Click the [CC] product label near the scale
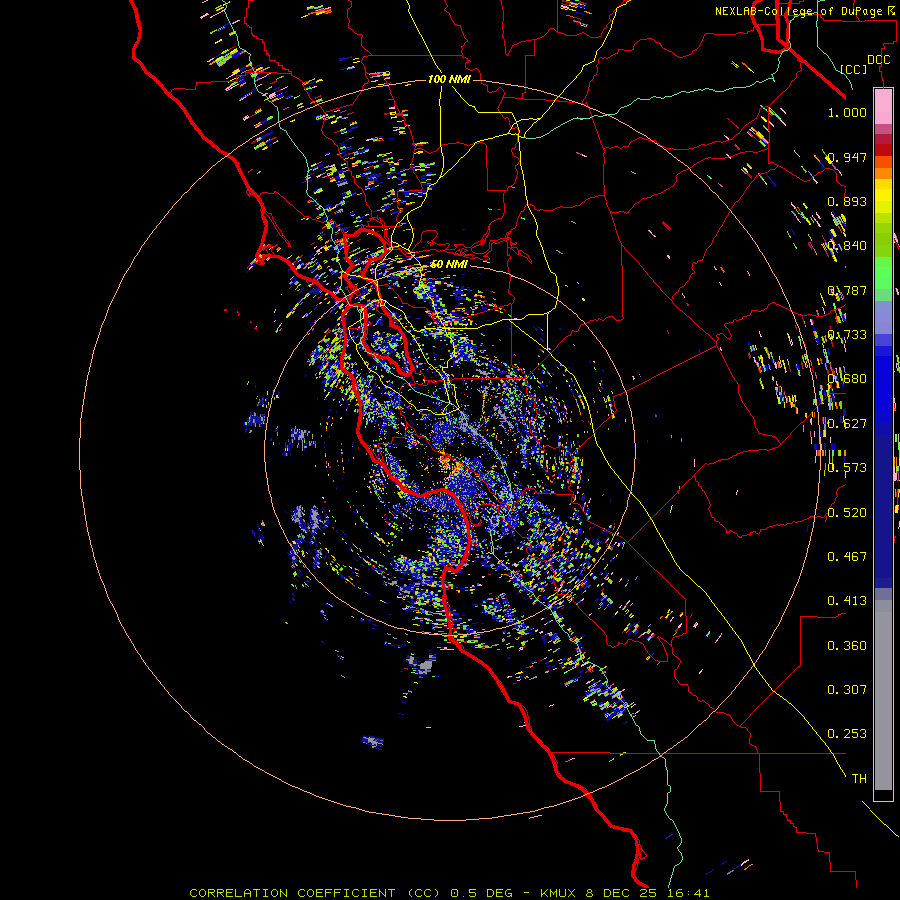900x900 pixels. 853,69
